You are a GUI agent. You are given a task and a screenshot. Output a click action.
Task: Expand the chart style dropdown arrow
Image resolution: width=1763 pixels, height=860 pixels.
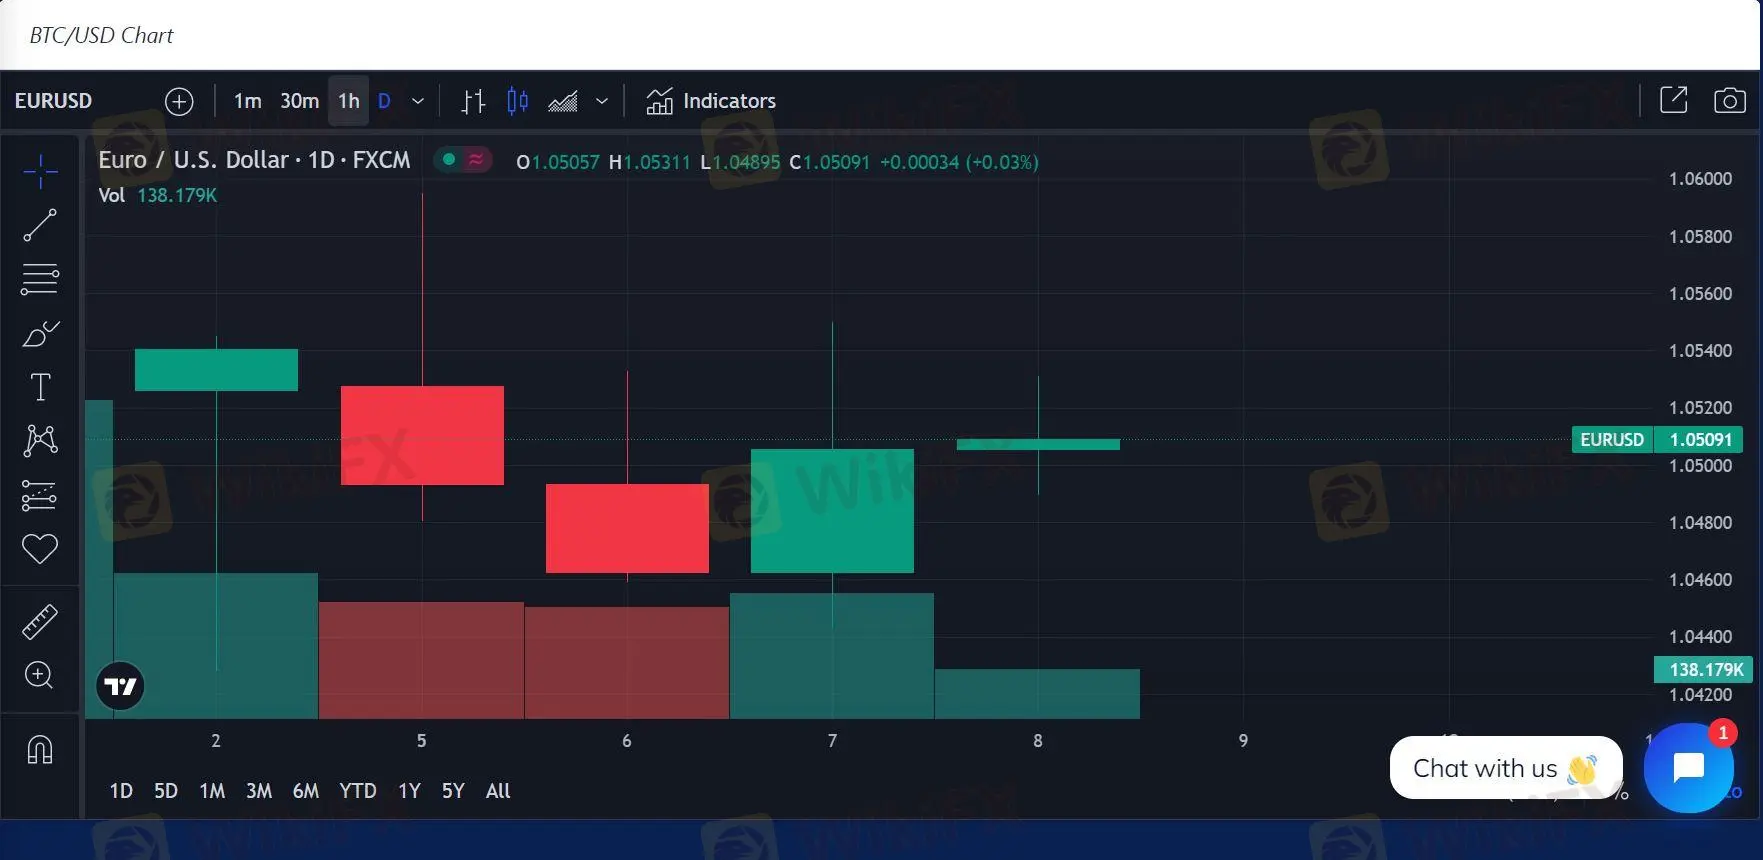click(x=602, y=101)
